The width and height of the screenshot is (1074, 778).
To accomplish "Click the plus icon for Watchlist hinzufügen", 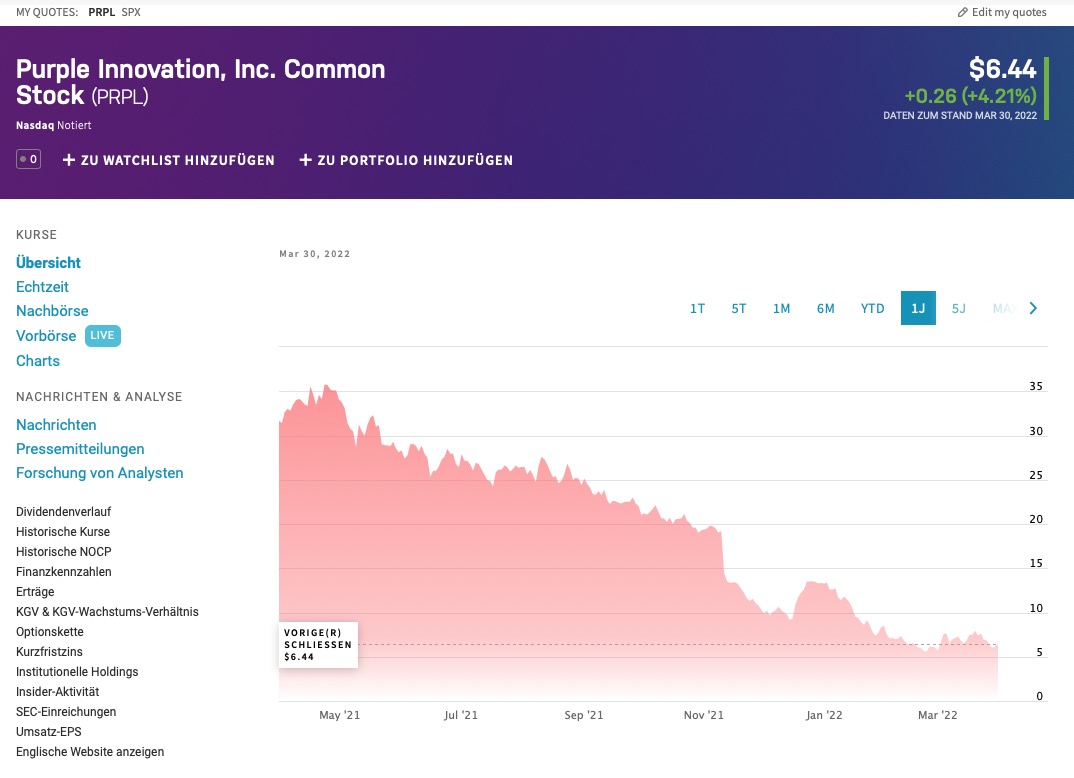I will click(69, 160).
